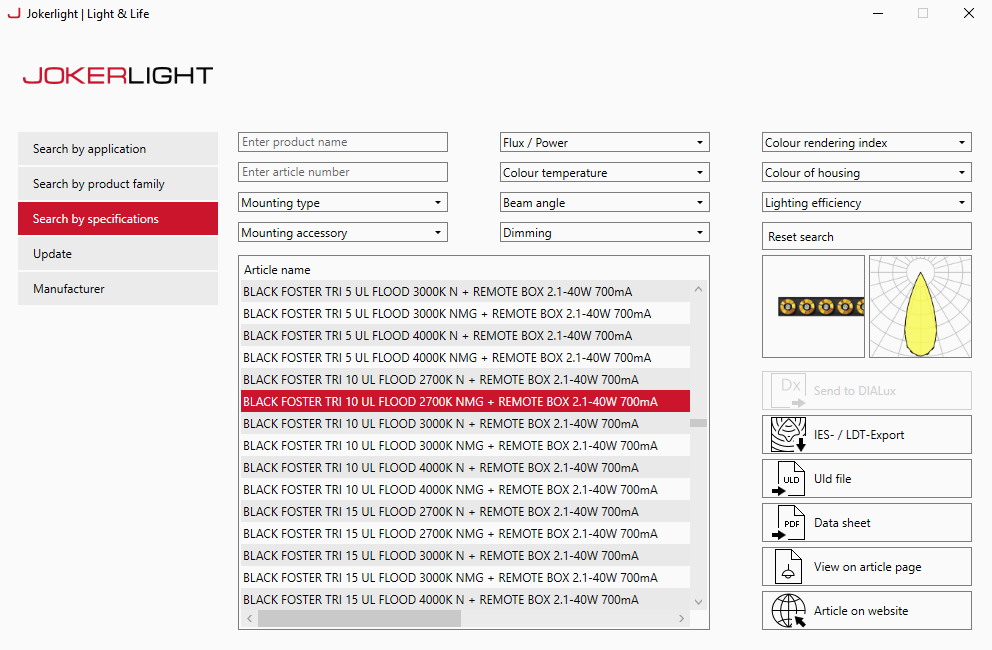Open the PDF Data sheet icon
The height and width of the screenshot is (650, 992).
788,523
